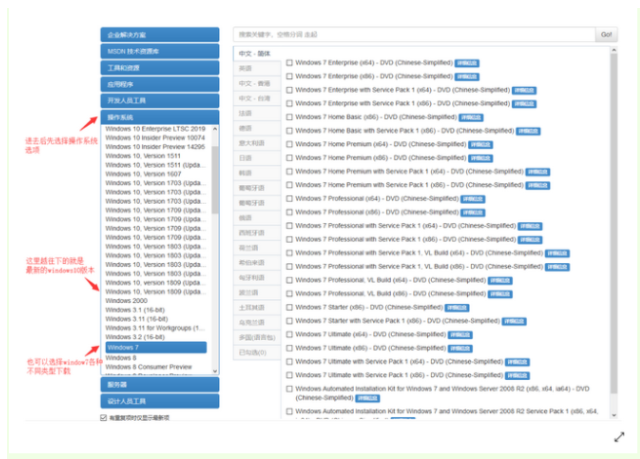View 详细信息 for Windows 7 Ultimate (x86) DVD
Image resolution: width=640 pixels, height=459 pixels.
click(460, 348)
